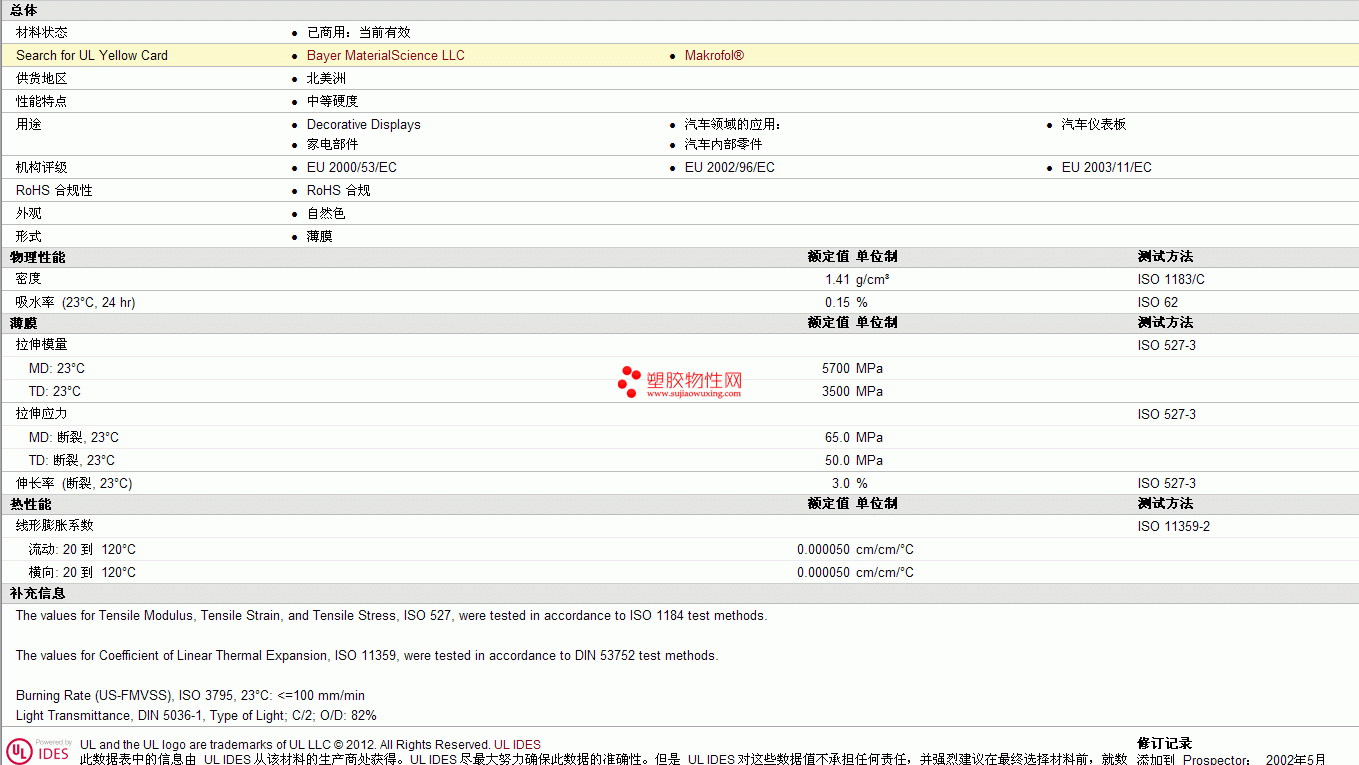Open the Bayer MaterialScience LLC link

tap(385, 55)
